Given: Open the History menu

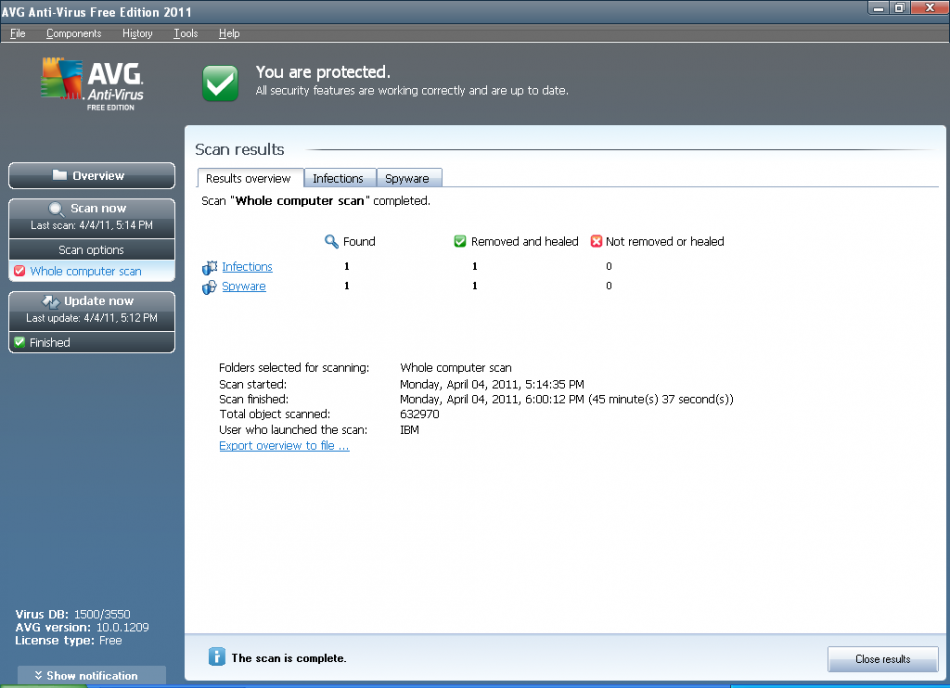Looking at the screenshot, I should pyautogui.click(x=137, y=33).
